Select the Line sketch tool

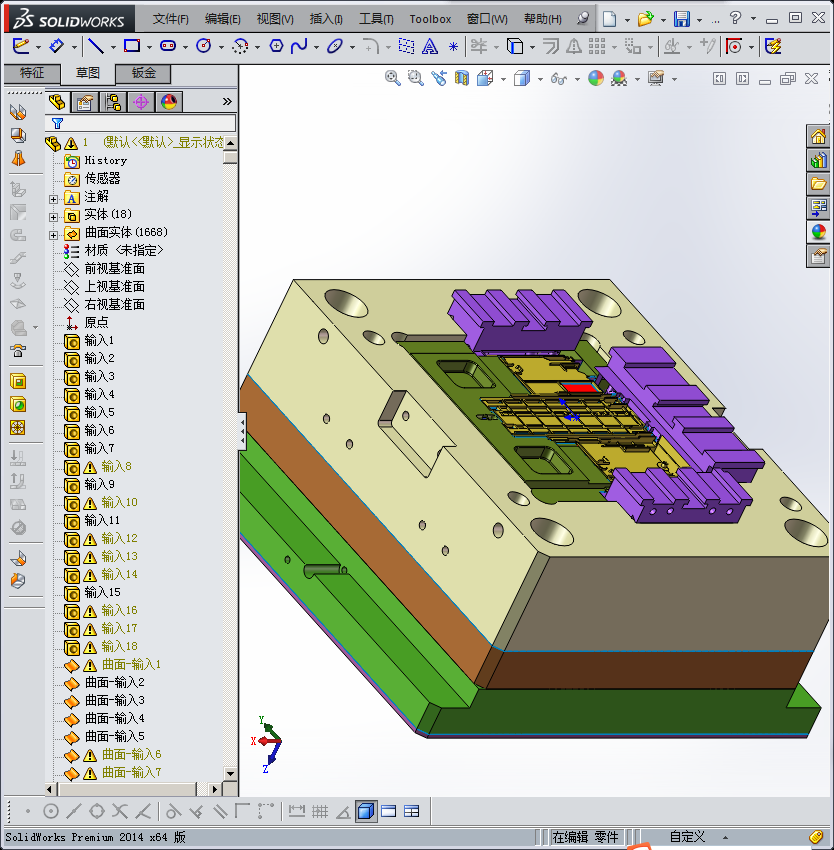pyautogui.click(x=96, y=46)
